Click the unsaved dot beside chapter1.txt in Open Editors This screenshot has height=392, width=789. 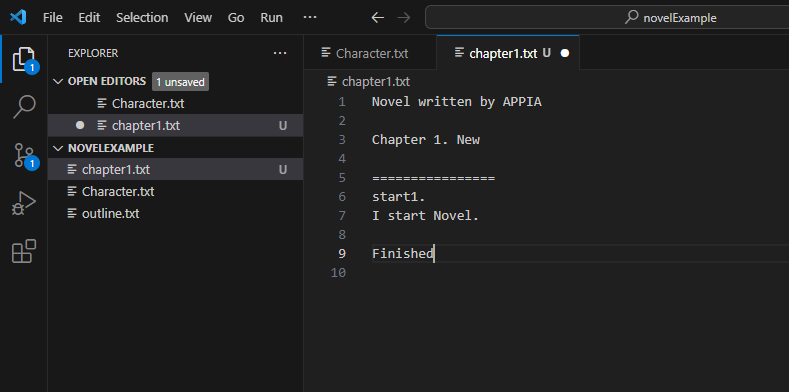point(80,125)
